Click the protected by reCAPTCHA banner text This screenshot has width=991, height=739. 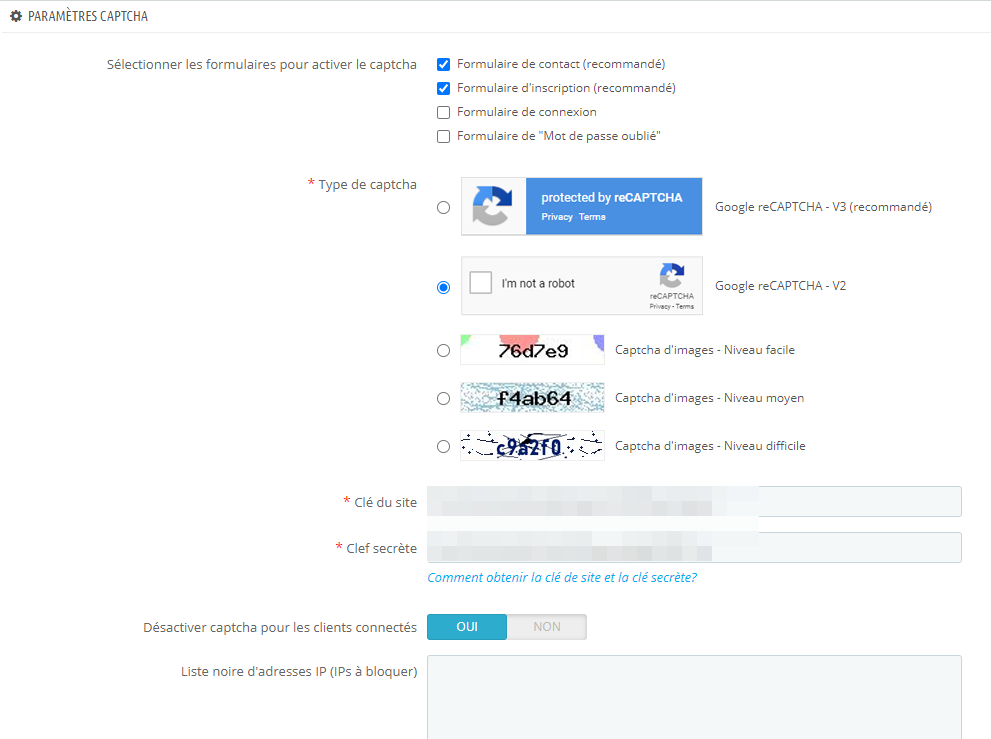click(x=612, y=197)
